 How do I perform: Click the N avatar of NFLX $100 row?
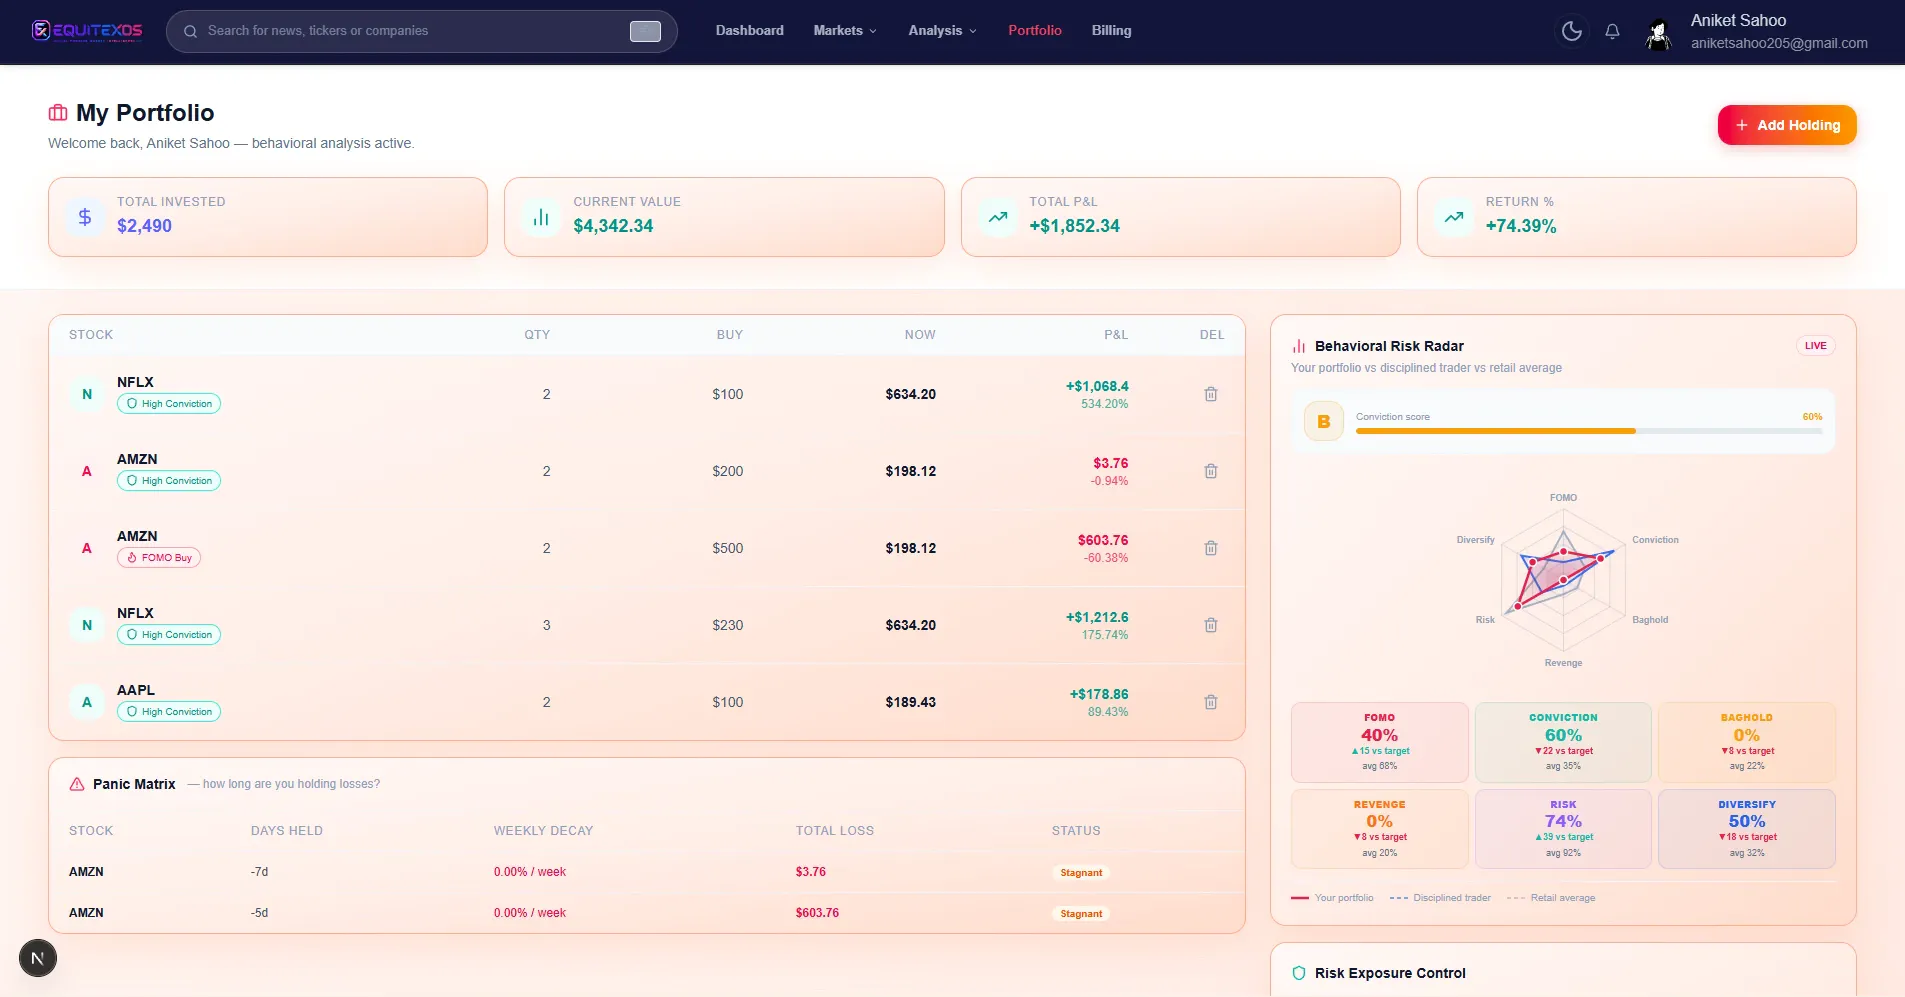[87, 394]
